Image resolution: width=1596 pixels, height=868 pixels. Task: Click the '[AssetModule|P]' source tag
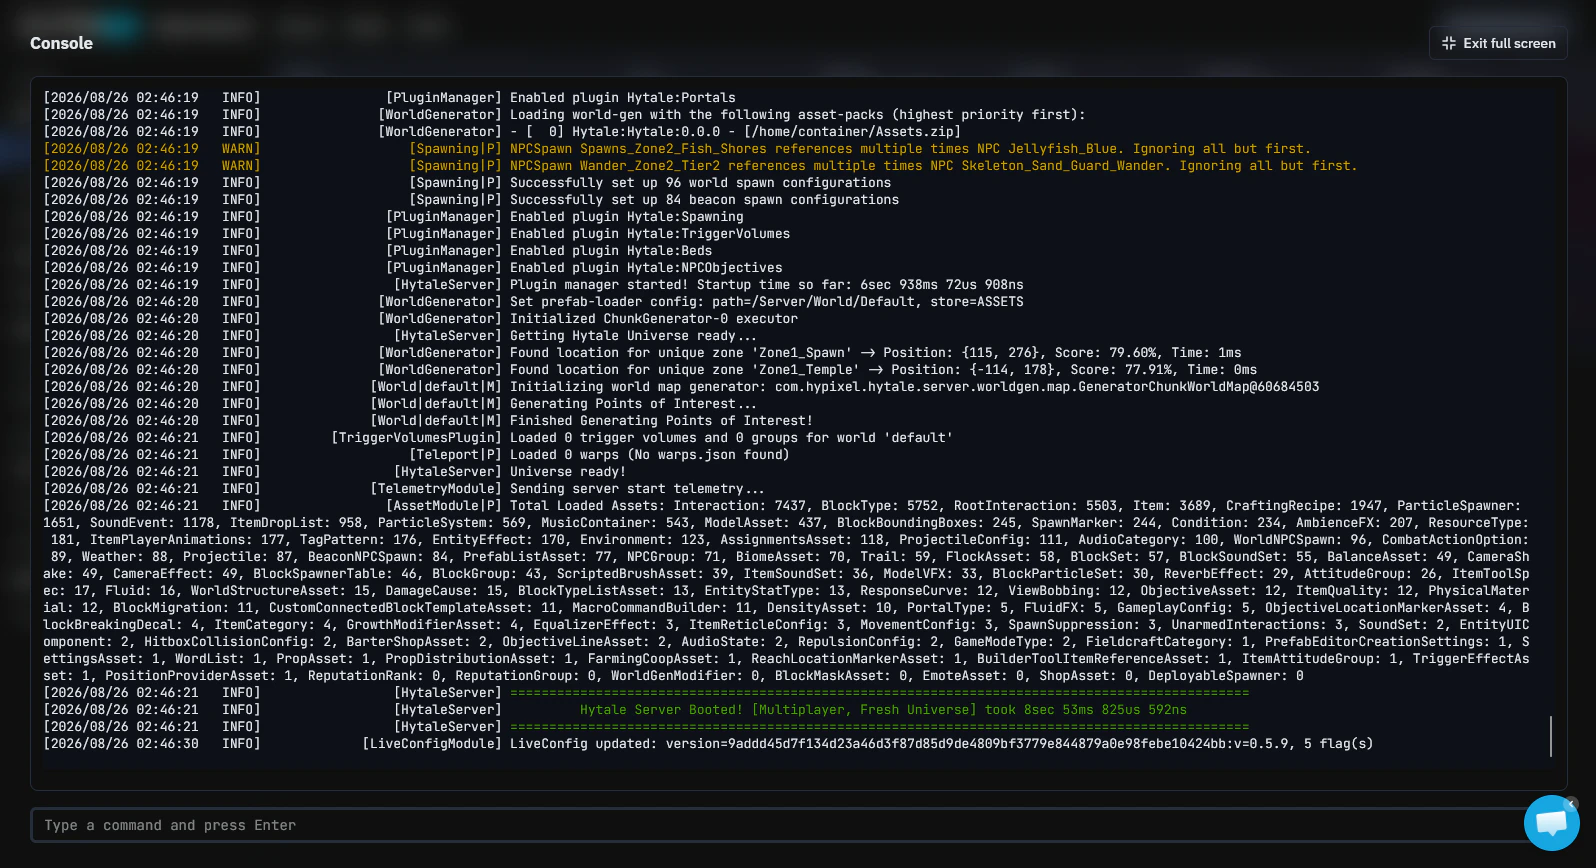click(444, 506)
